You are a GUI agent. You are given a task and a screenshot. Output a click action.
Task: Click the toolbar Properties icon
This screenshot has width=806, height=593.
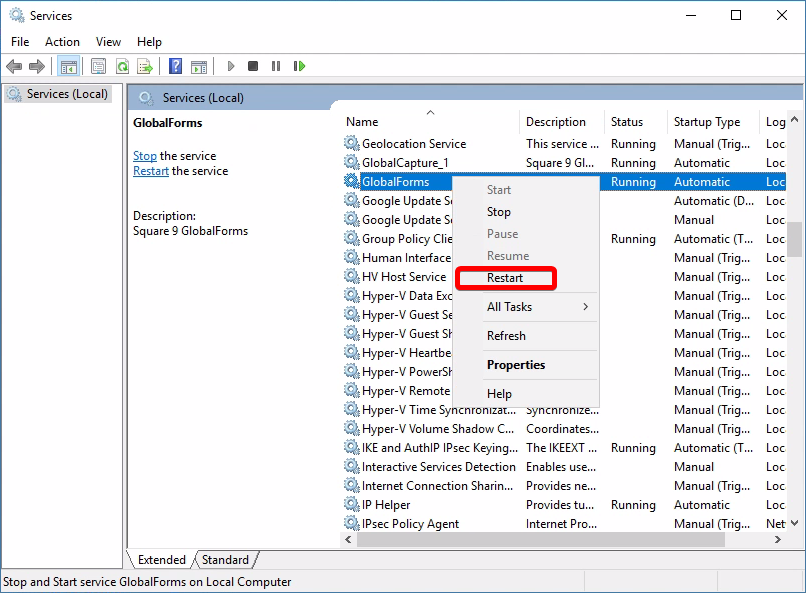click(x=98, y=66)
